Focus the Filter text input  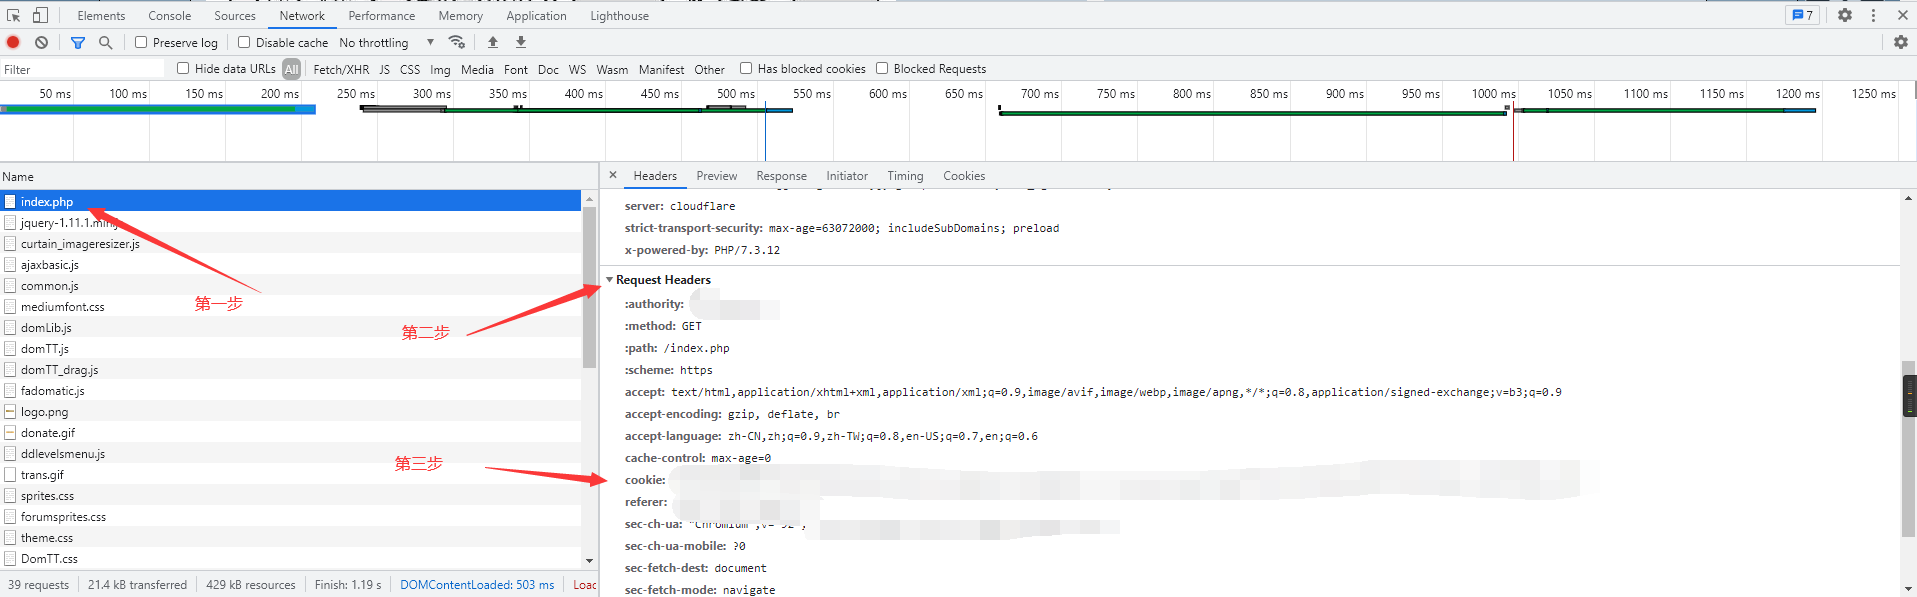click(83, 69)
